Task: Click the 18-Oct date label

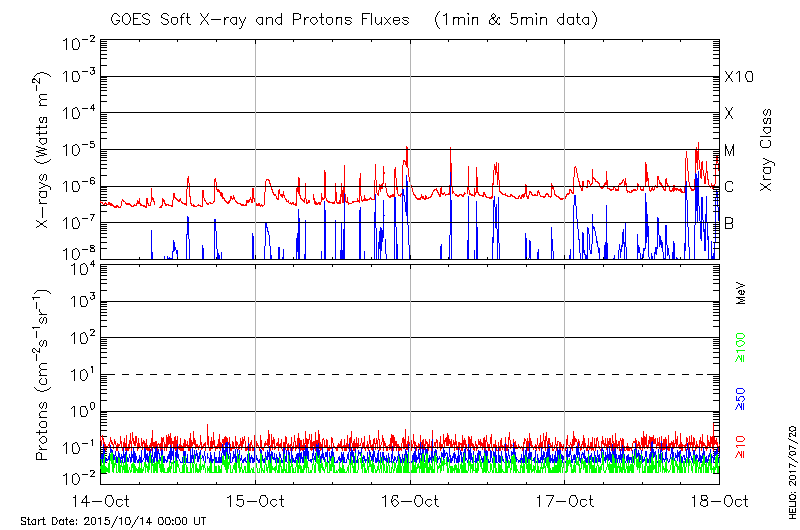Action: pos(719,500)
